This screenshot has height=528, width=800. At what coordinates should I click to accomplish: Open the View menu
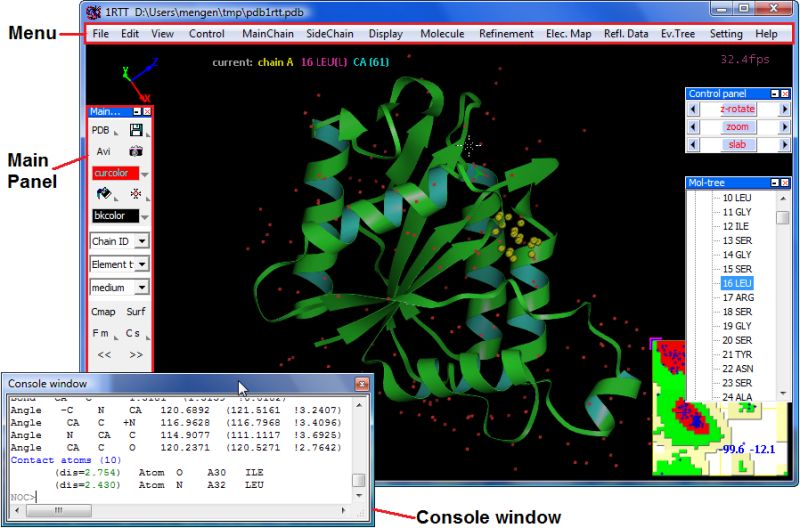(x=162, y=34)
